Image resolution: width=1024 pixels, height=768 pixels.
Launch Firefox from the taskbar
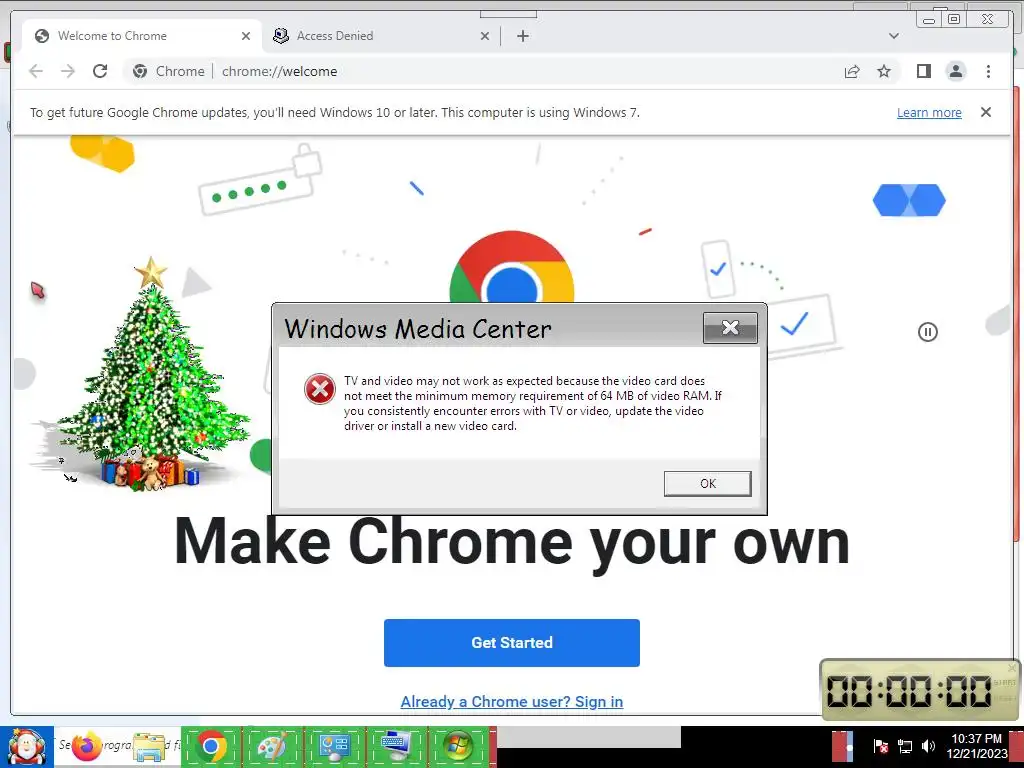point(87,746)
